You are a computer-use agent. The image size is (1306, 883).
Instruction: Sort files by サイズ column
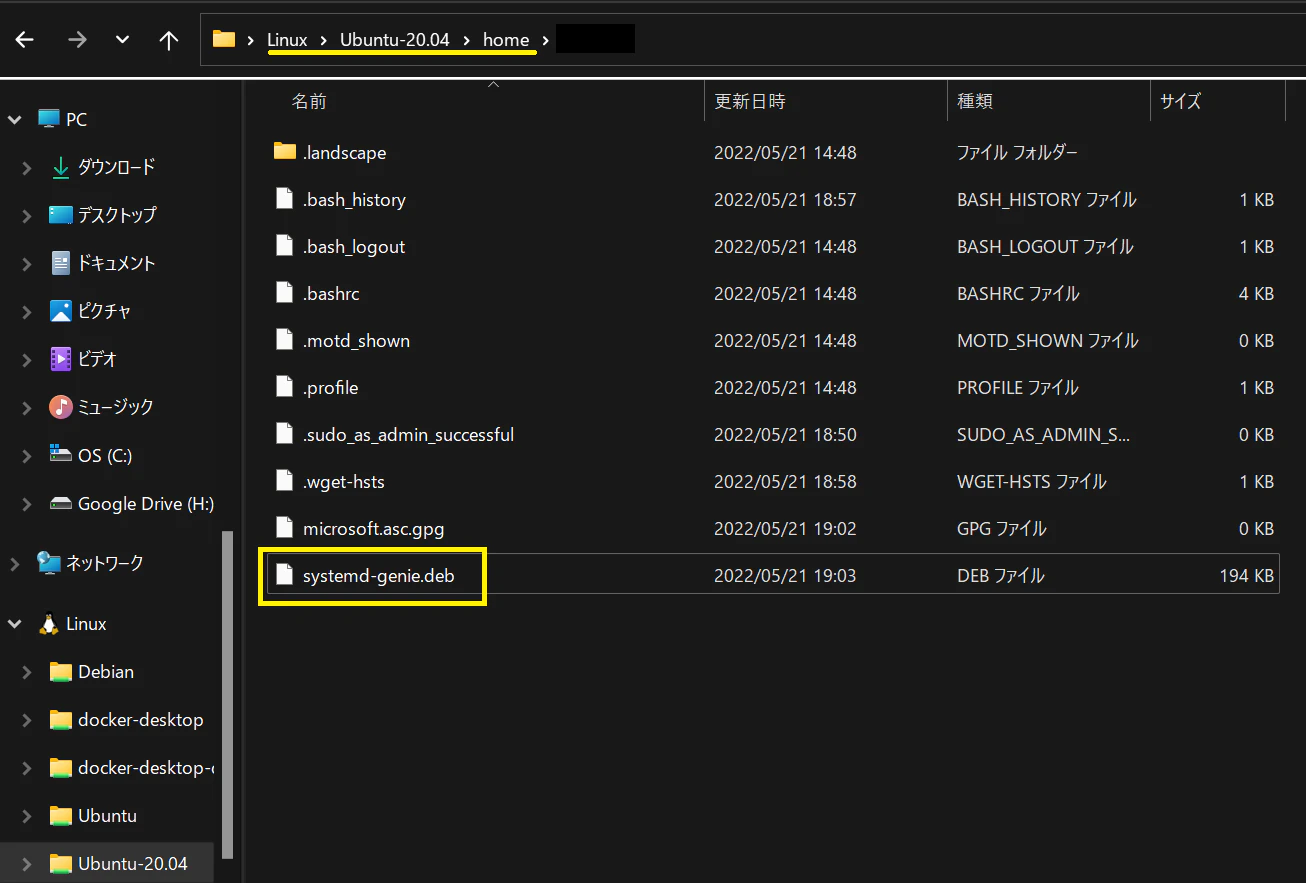click(x=1180, y=101)
